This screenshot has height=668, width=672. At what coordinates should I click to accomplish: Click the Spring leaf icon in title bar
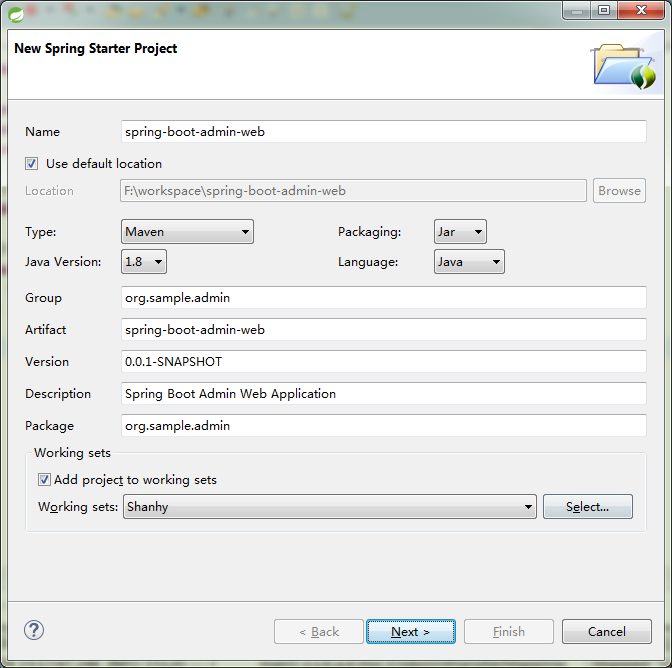click(x=16, y=15)
